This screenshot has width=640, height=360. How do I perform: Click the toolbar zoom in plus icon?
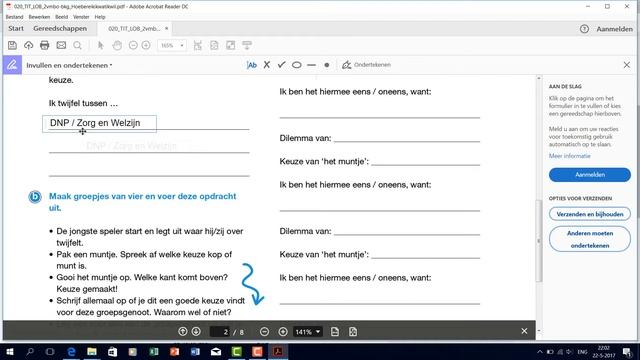tap(146, 45)
